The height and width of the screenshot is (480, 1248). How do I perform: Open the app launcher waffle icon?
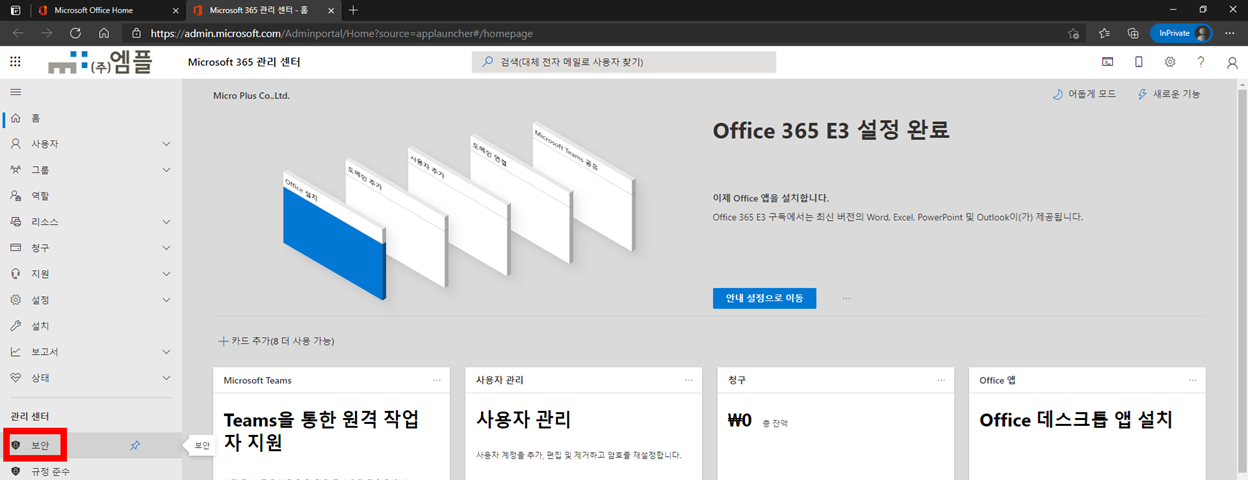click(x=15, y=62)
